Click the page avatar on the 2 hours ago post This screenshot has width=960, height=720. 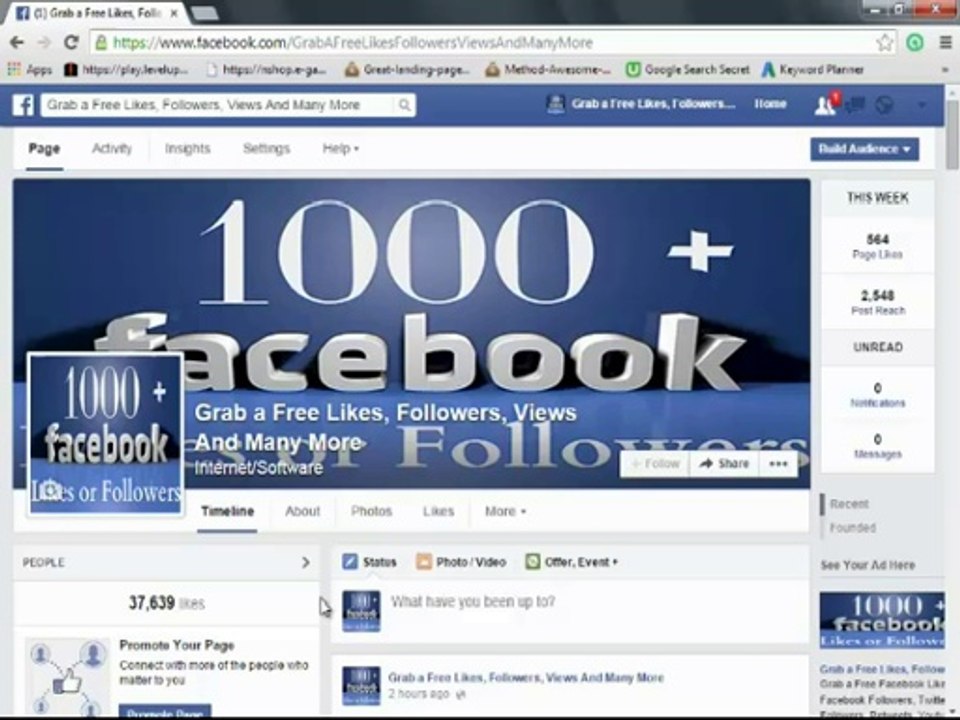coord(361,686)
